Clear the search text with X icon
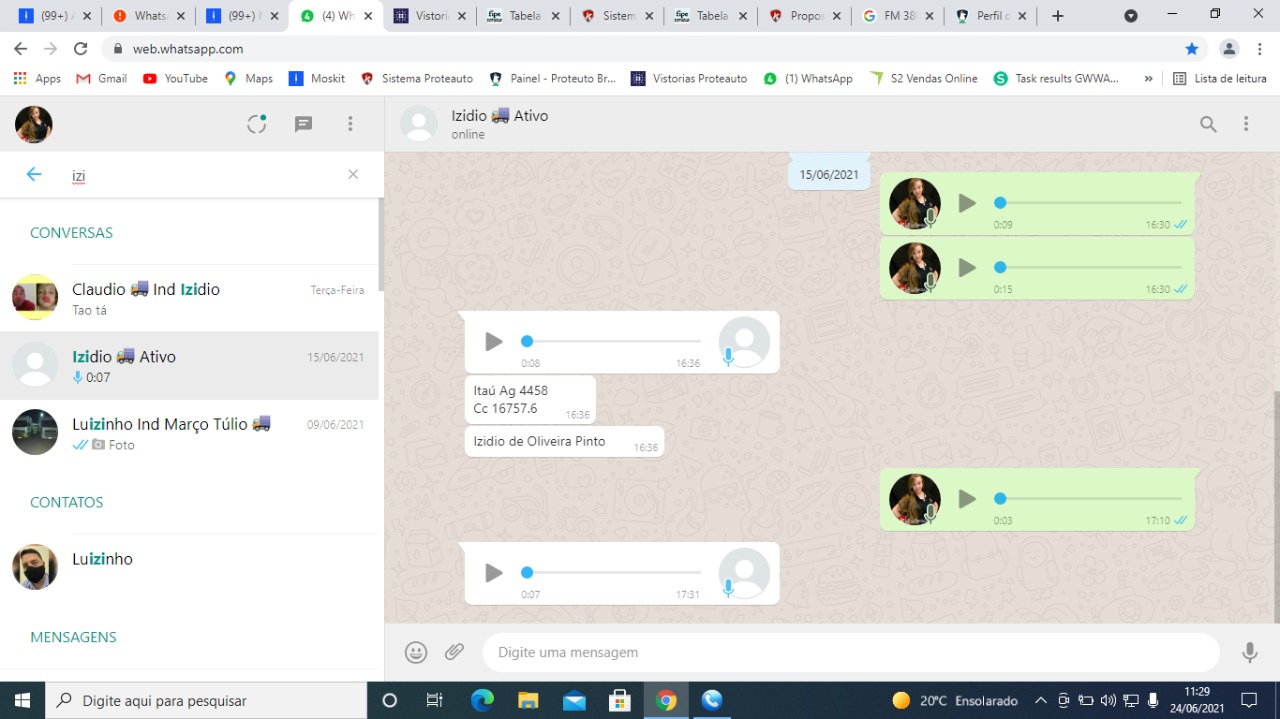Viewport: 1280px width, 719px height. (353, 175)
